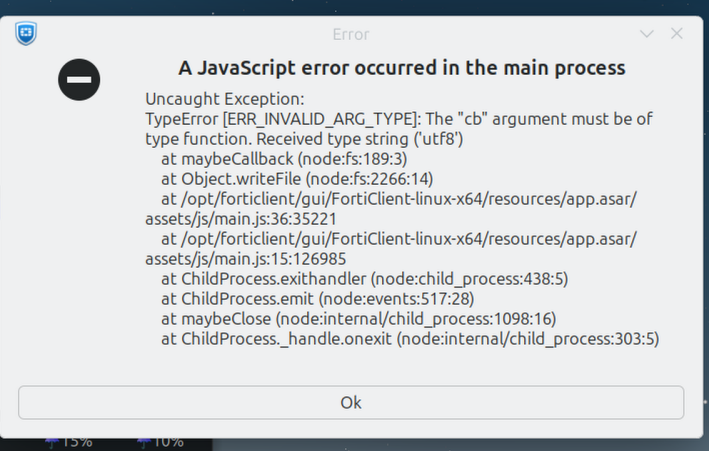Click the FortiClient shield icon in title bar
Screen dimensions: 709x451
[x=26, y=33]
